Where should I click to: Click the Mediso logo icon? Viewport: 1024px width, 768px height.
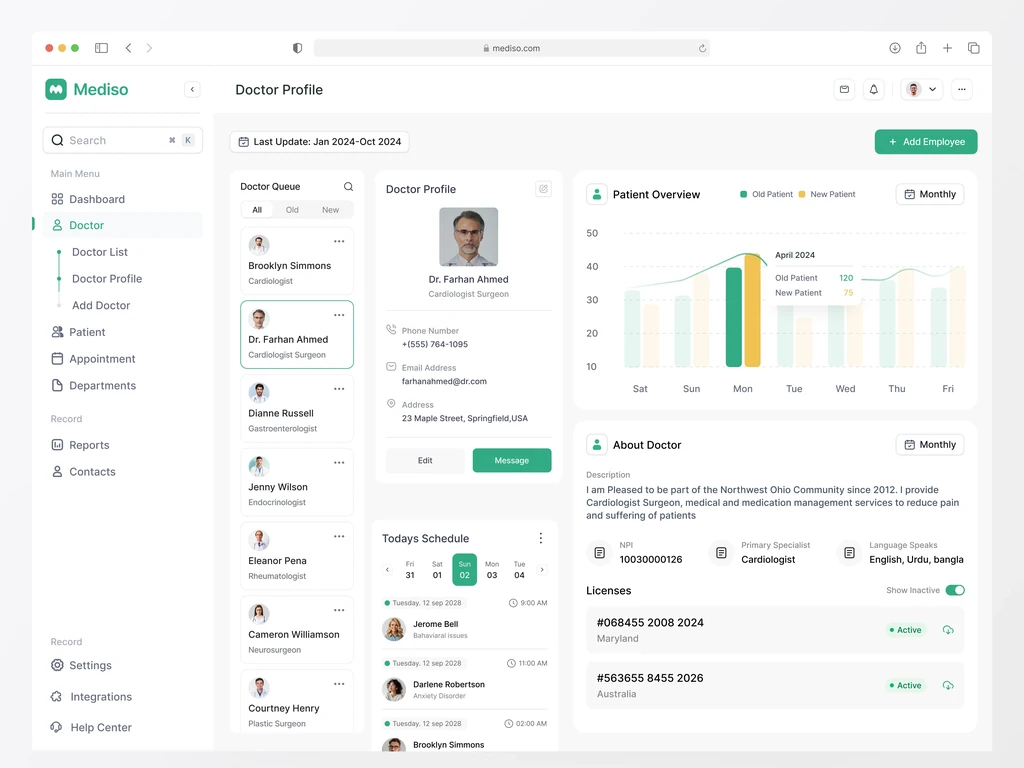[x=56, y=89]
